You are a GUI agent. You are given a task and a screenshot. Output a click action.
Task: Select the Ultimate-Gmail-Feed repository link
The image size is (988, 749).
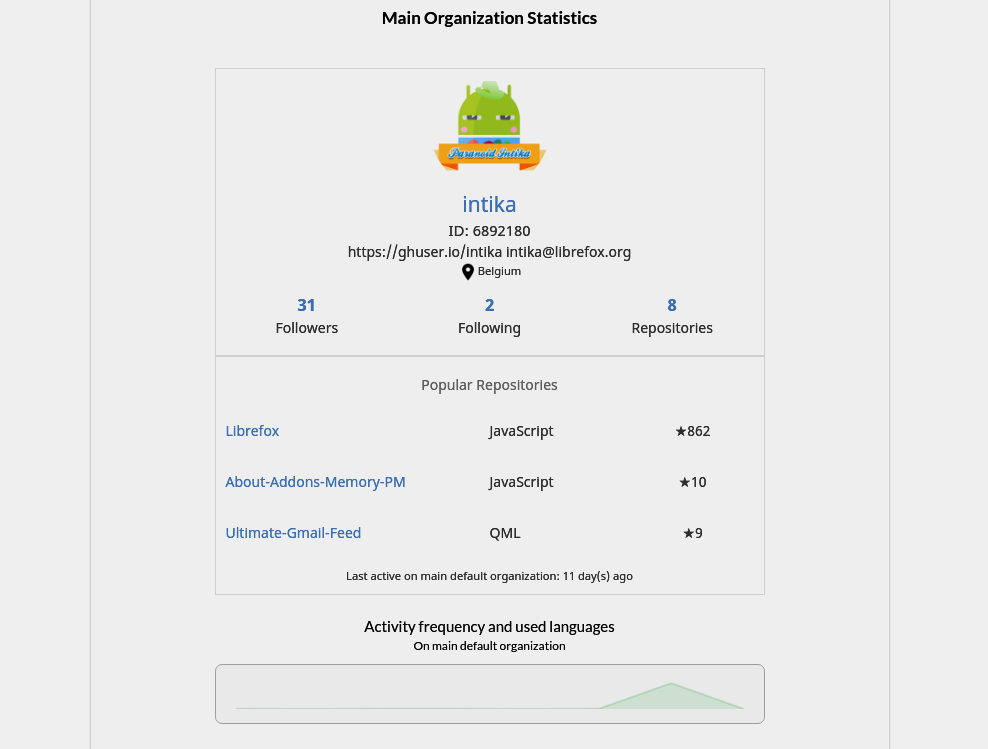(x=293, y=533)
